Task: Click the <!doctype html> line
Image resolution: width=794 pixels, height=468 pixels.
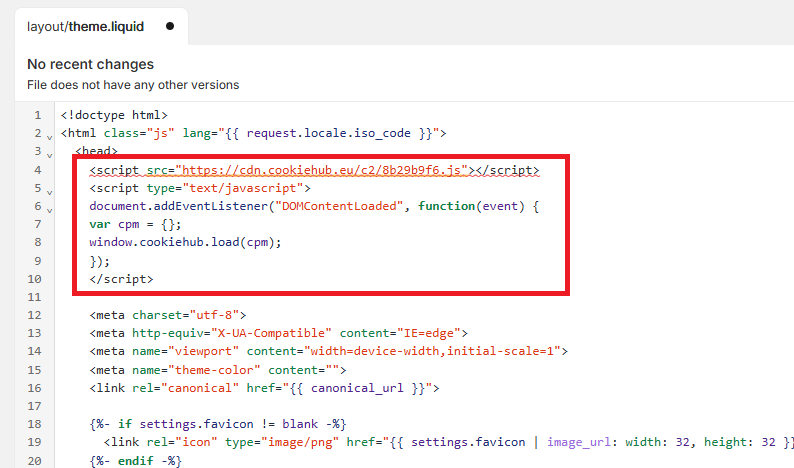Action: (114, 115)
